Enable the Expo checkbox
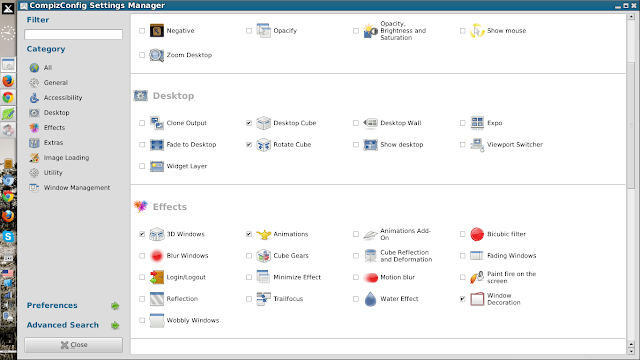The height and width of the screenshot is (360, 640). coord(462,123)
